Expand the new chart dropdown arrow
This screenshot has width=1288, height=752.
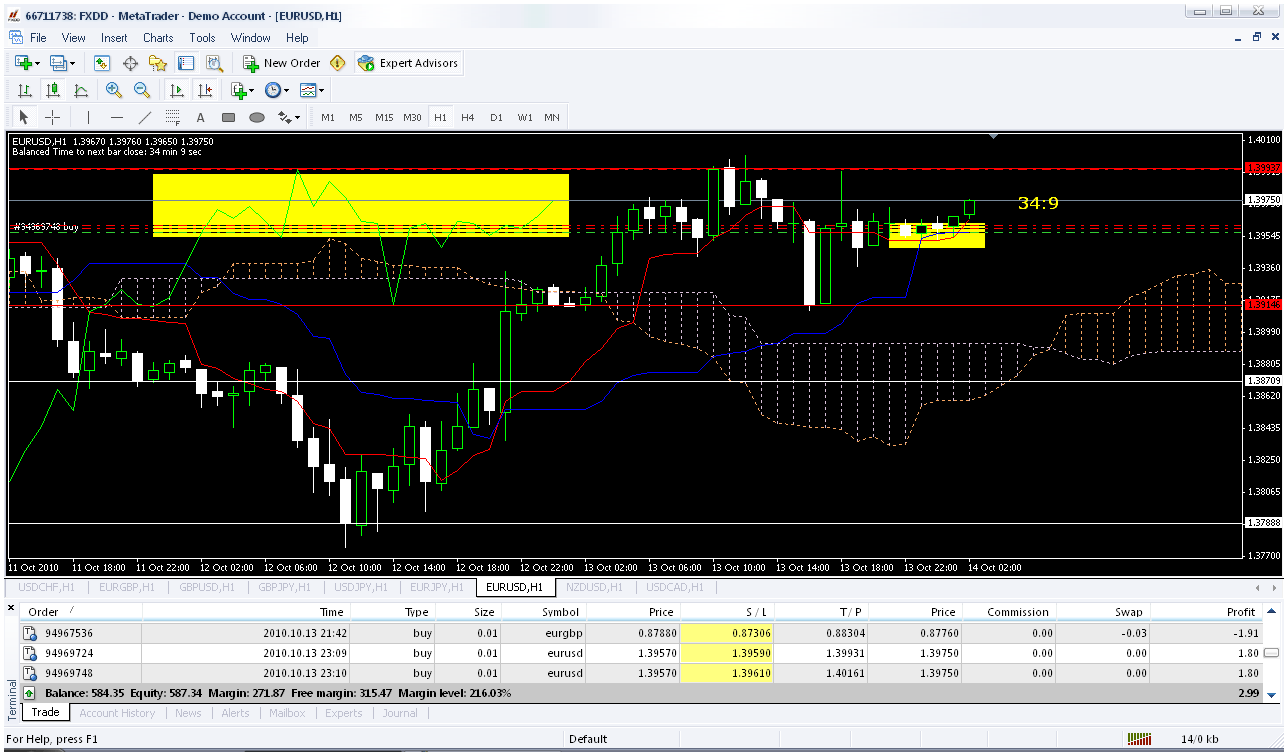[x=37, y=64]
